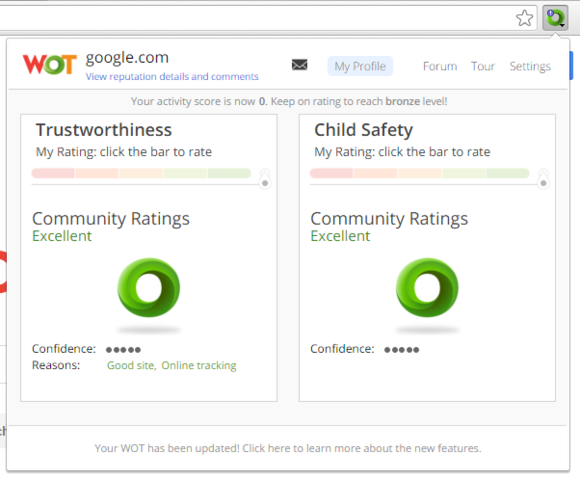Rate Child Safety middle yellow segment
The image size is (580, 480).
click(420, 173)
